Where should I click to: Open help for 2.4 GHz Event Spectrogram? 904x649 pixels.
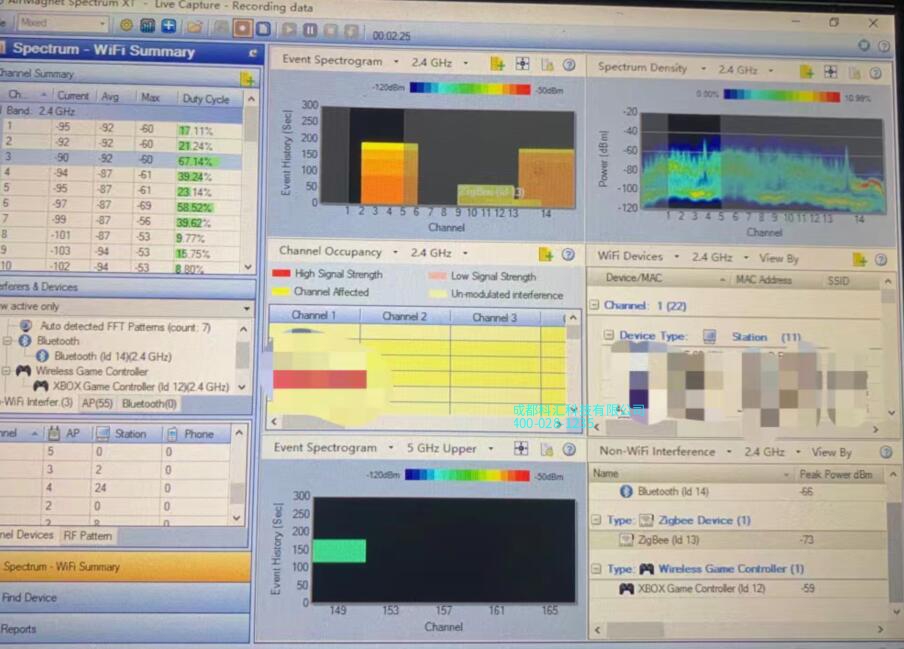[x=569, y=65]
